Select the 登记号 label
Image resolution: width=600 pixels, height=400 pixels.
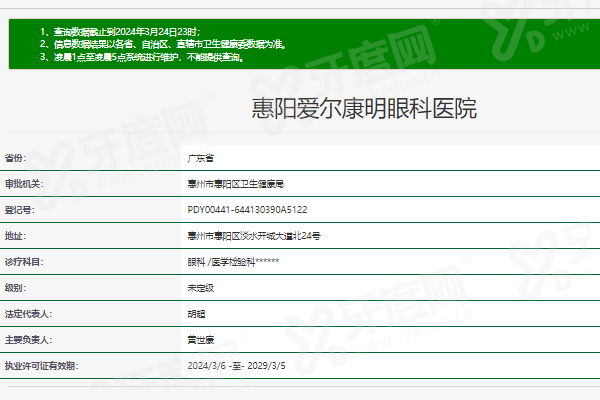click(20, 210)
